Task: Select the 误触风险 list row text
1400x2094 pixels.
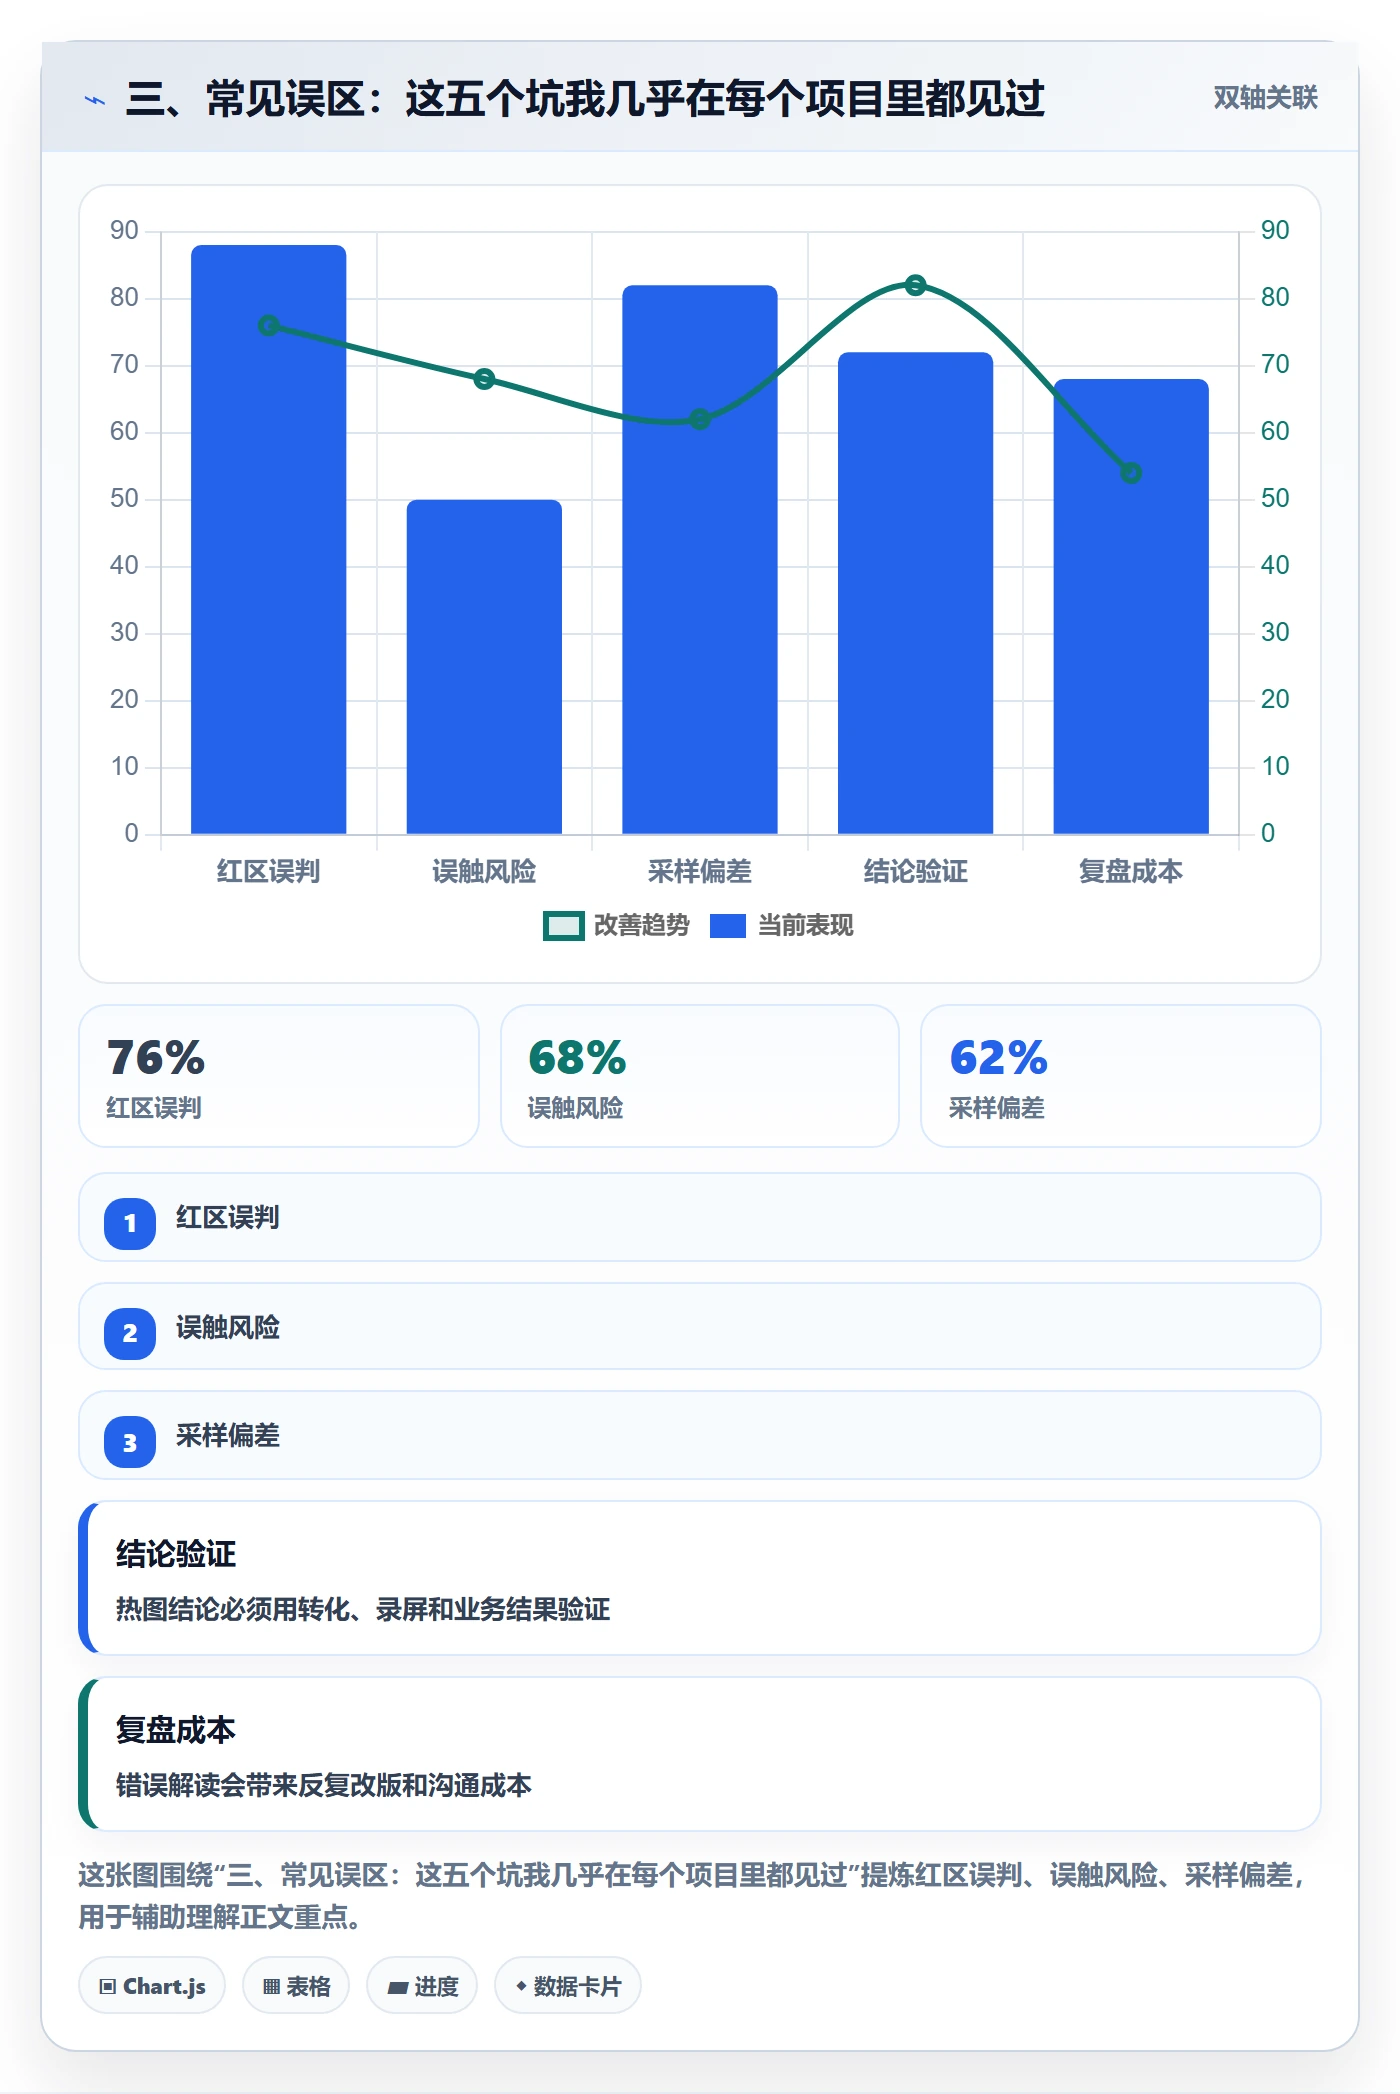Action: tap(227, 1327)
